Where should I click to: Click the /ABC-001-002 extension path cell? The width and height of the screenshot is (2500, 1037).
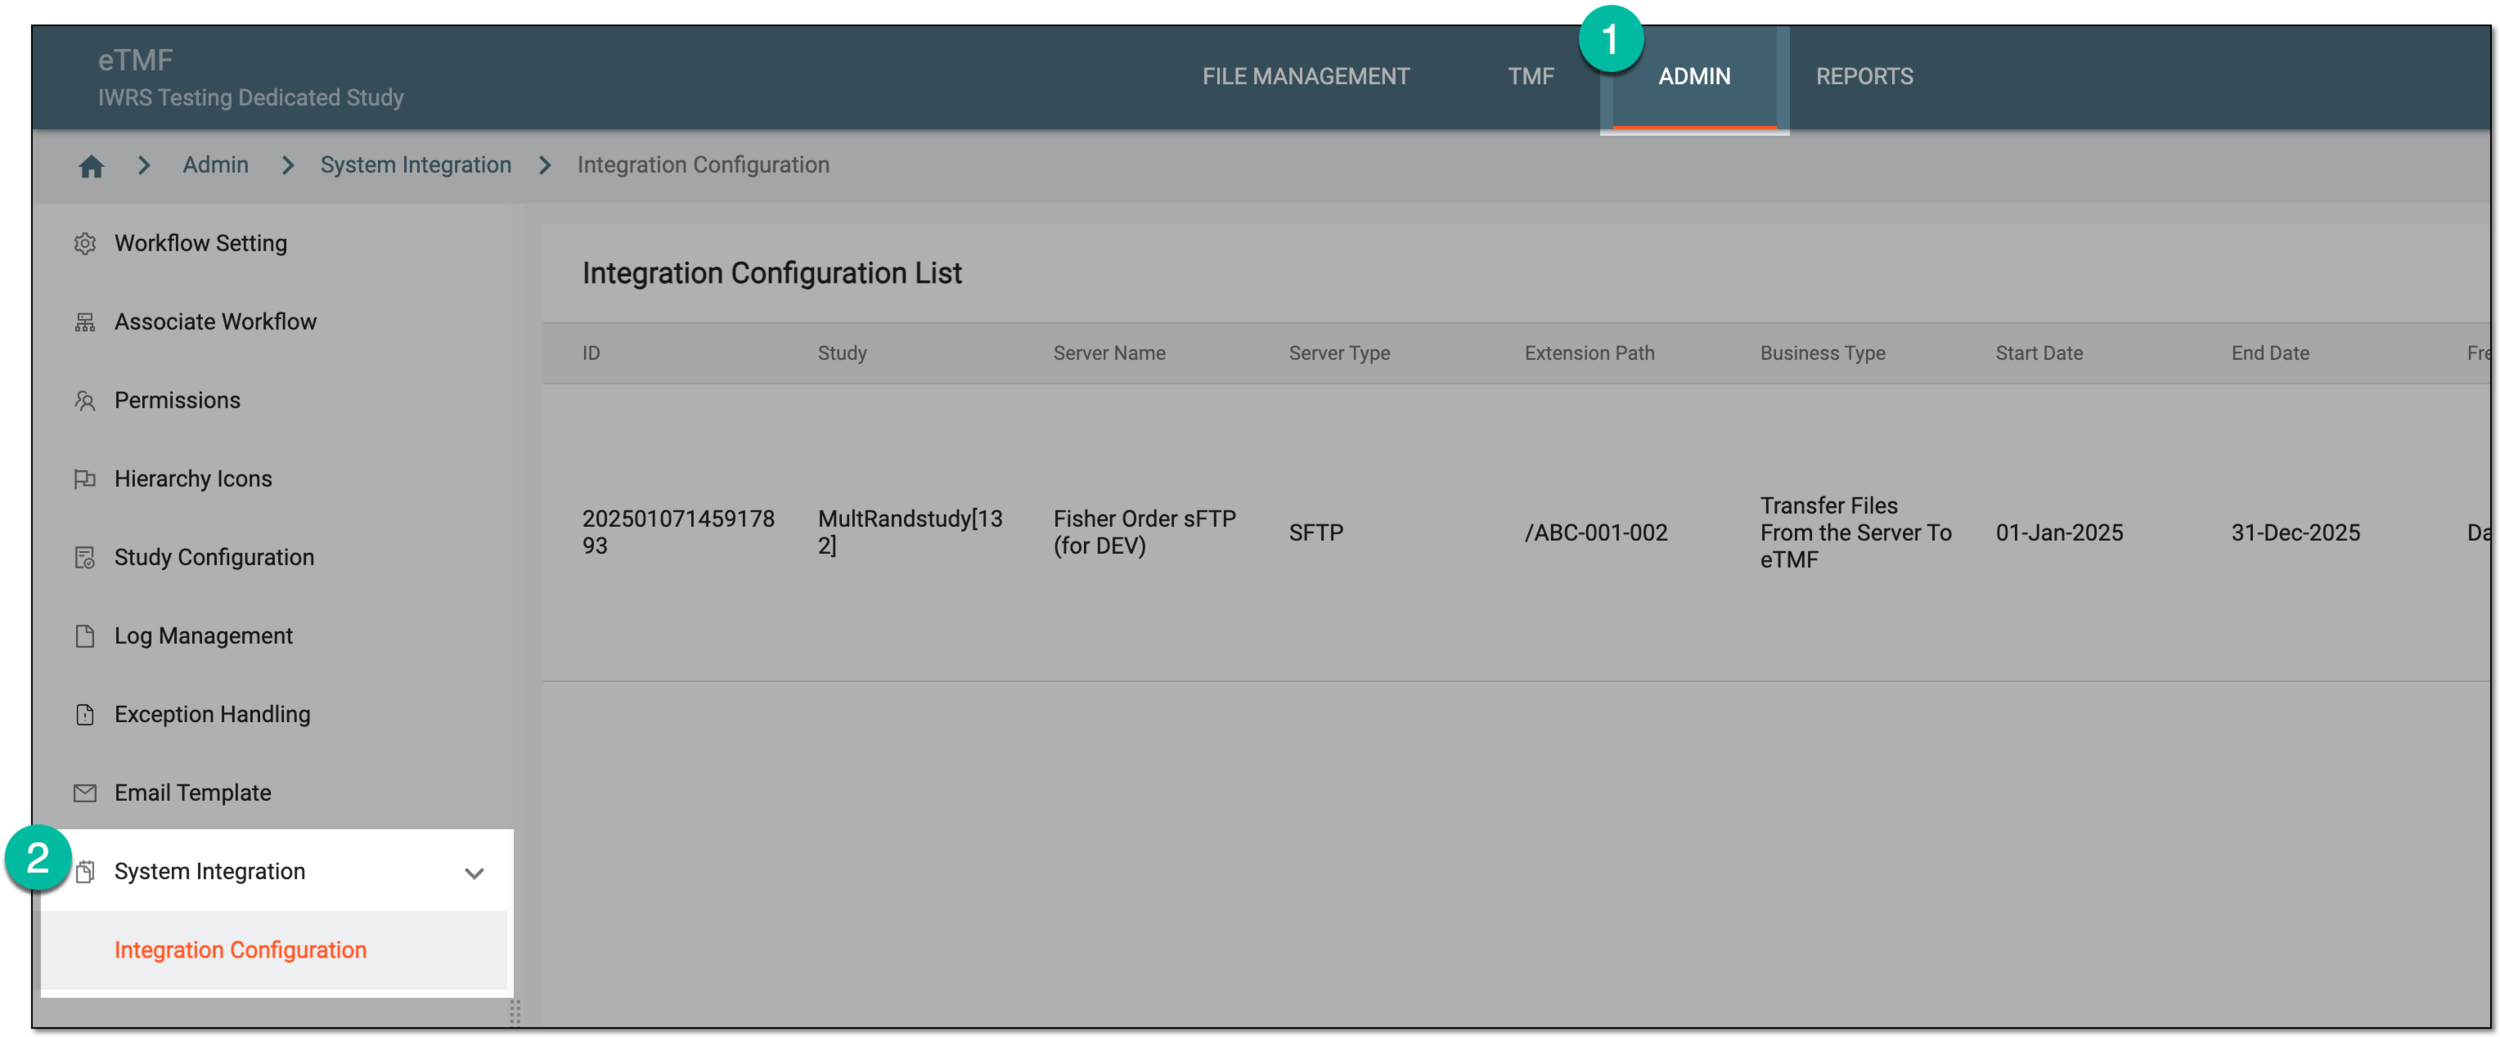pos(1596,533)
